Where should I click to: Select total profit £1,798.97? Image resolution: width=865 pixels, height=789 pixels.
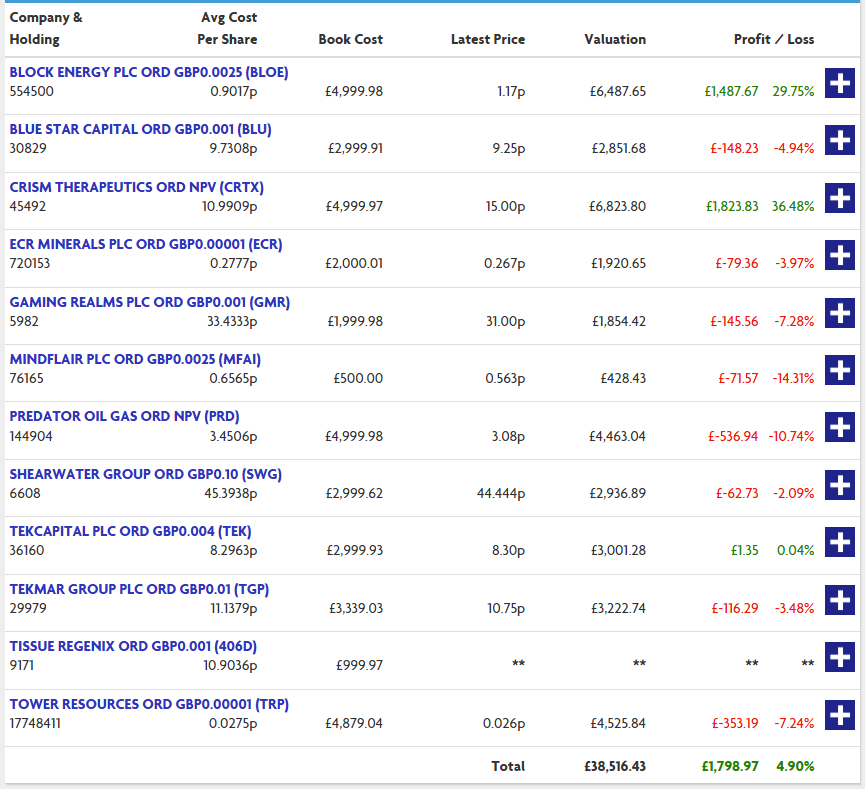click(x=730, y=766)
